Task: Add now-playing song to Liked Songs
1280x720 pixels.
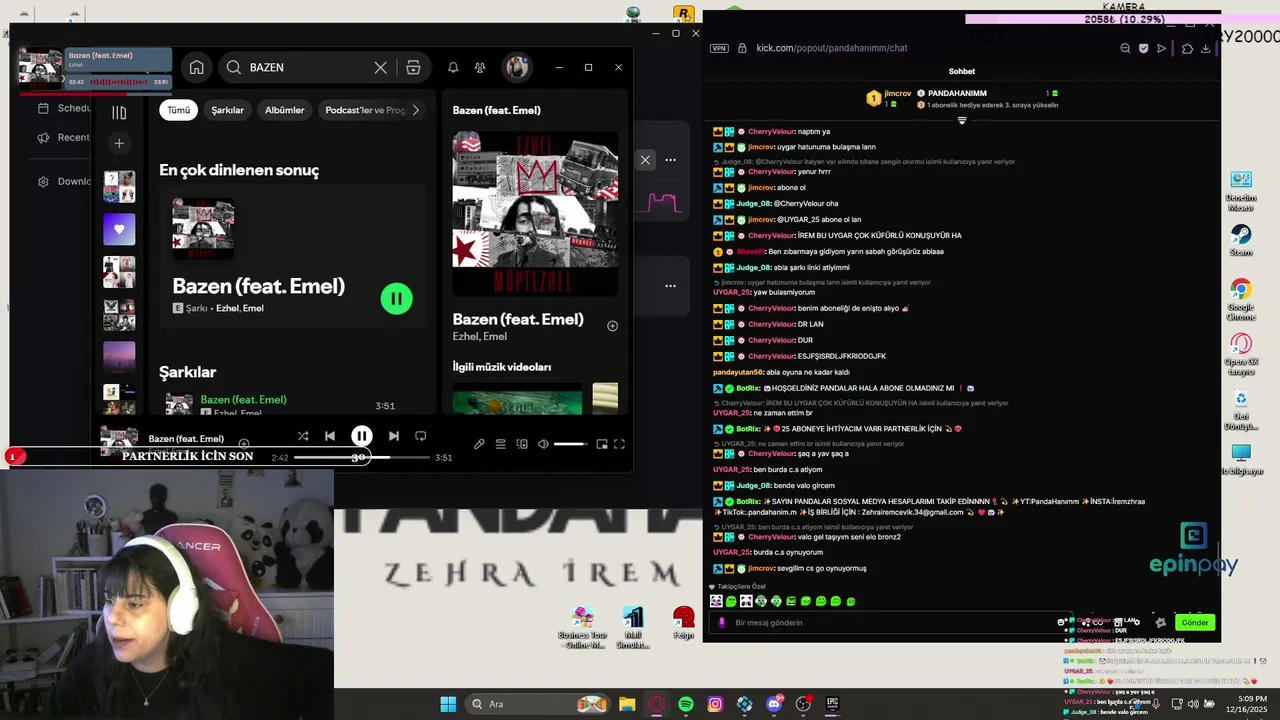Action: [x=243, y=443]
